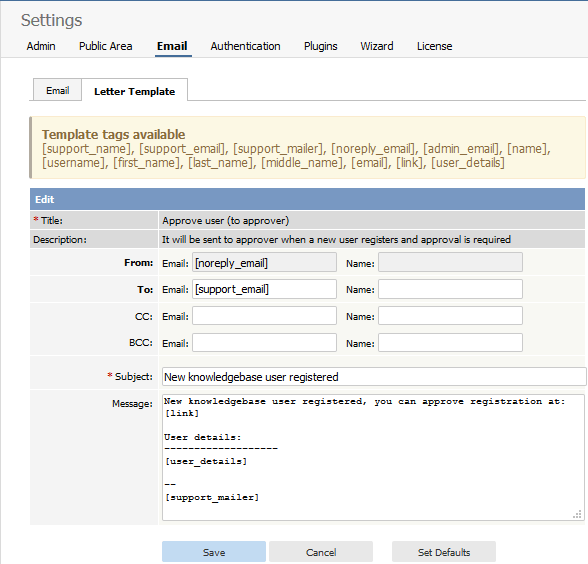Click the BCC email field
588x564 pixels.
(264, 343)
